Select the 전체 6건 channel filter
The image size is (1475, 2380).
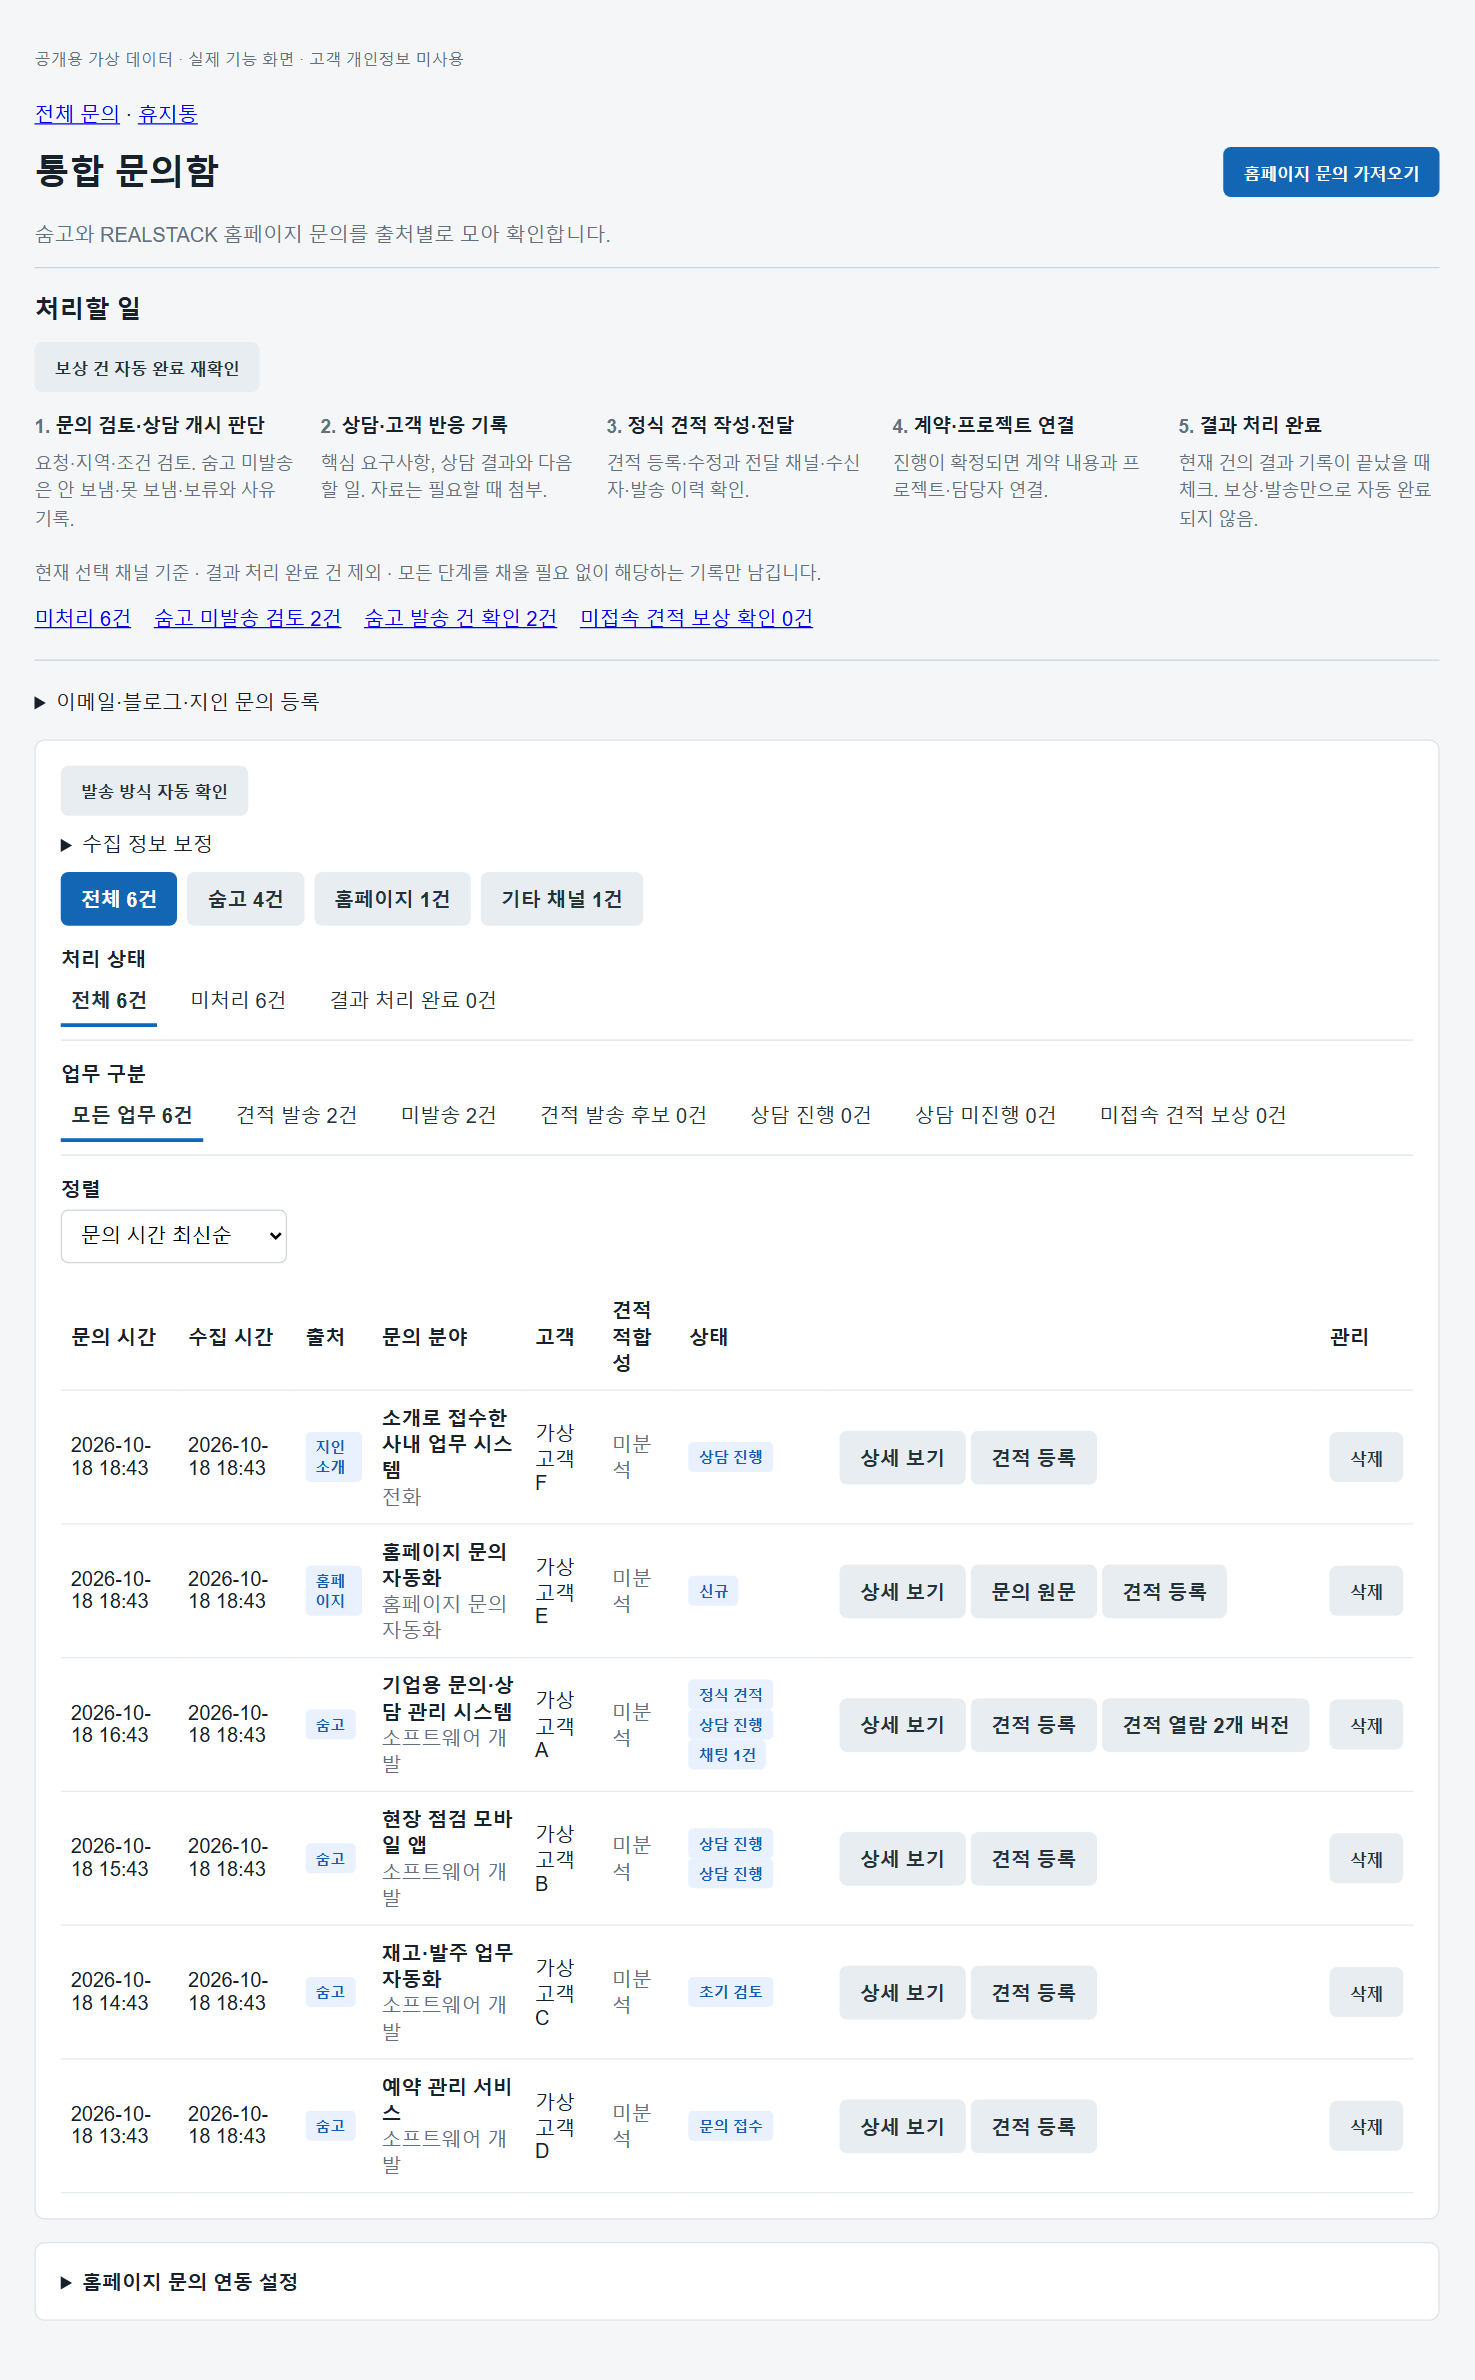pos(119,899)
